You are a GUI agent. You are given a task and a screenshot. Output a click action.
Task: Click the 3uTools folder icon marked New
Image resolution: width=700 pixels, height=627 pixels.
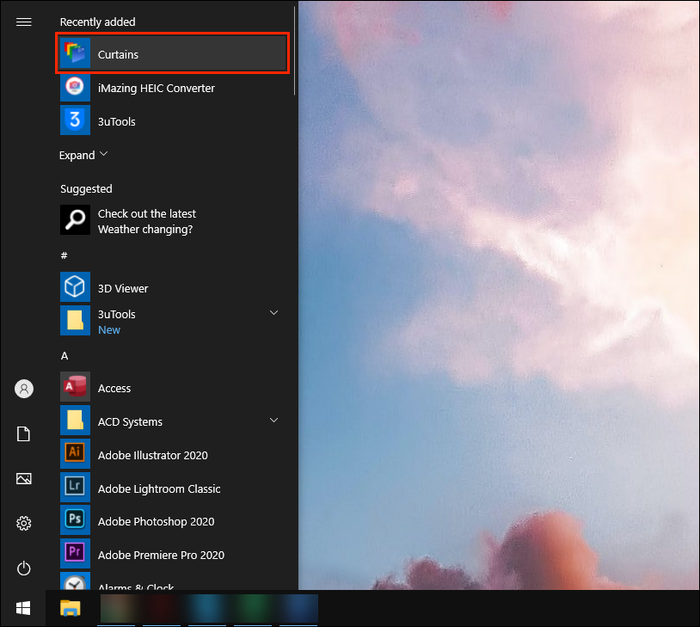pos(75,320)
